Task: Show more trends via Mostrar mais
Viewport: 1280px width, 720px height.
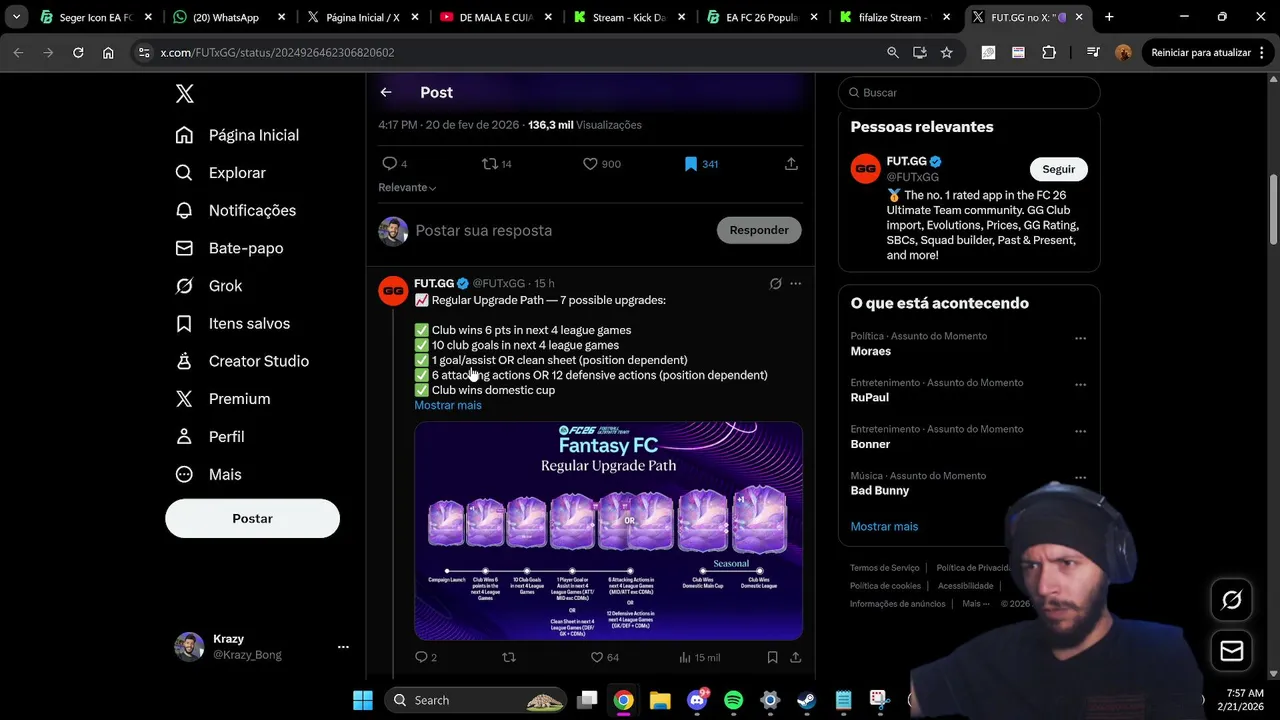Action: pos(884,527)
